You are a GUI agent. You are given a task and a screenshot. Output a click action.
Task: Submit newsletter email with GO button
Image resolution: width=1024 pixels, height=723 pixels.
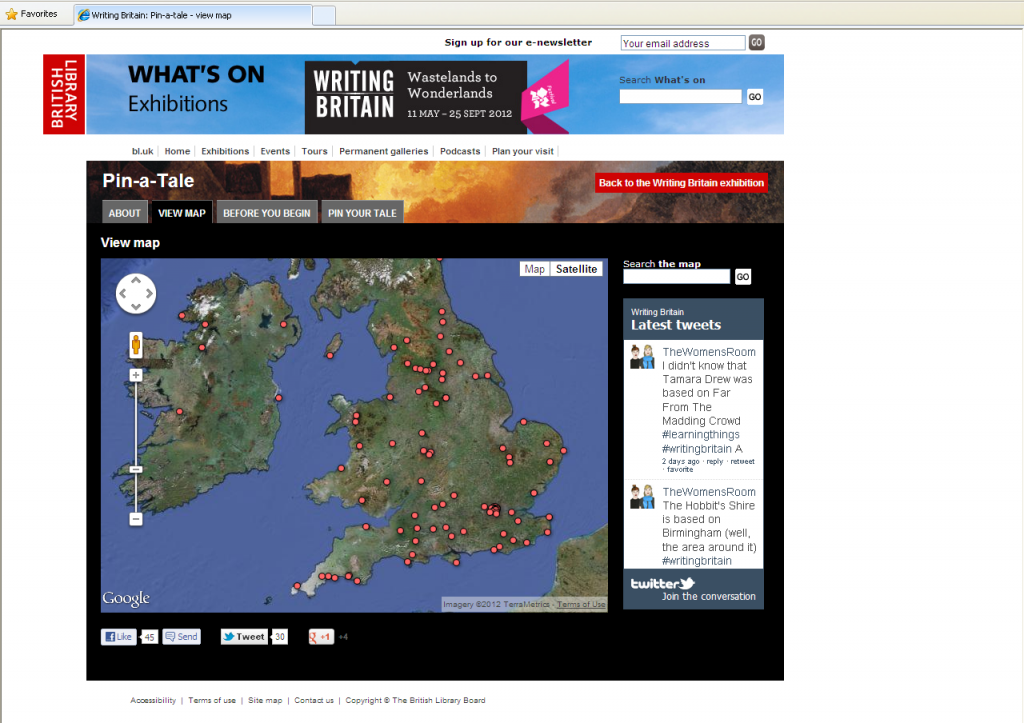[756, 42]
